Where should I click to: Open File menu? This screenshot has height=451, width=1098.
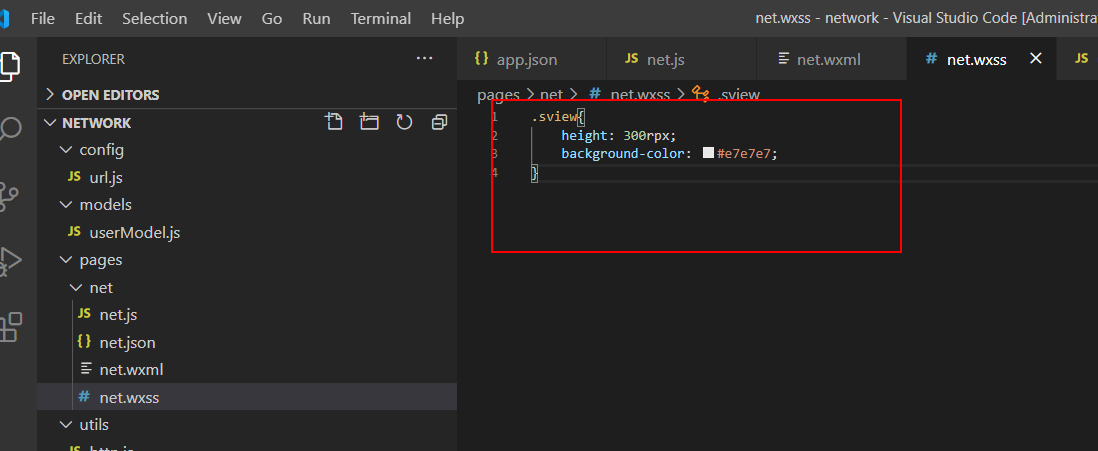coord(43,19)
